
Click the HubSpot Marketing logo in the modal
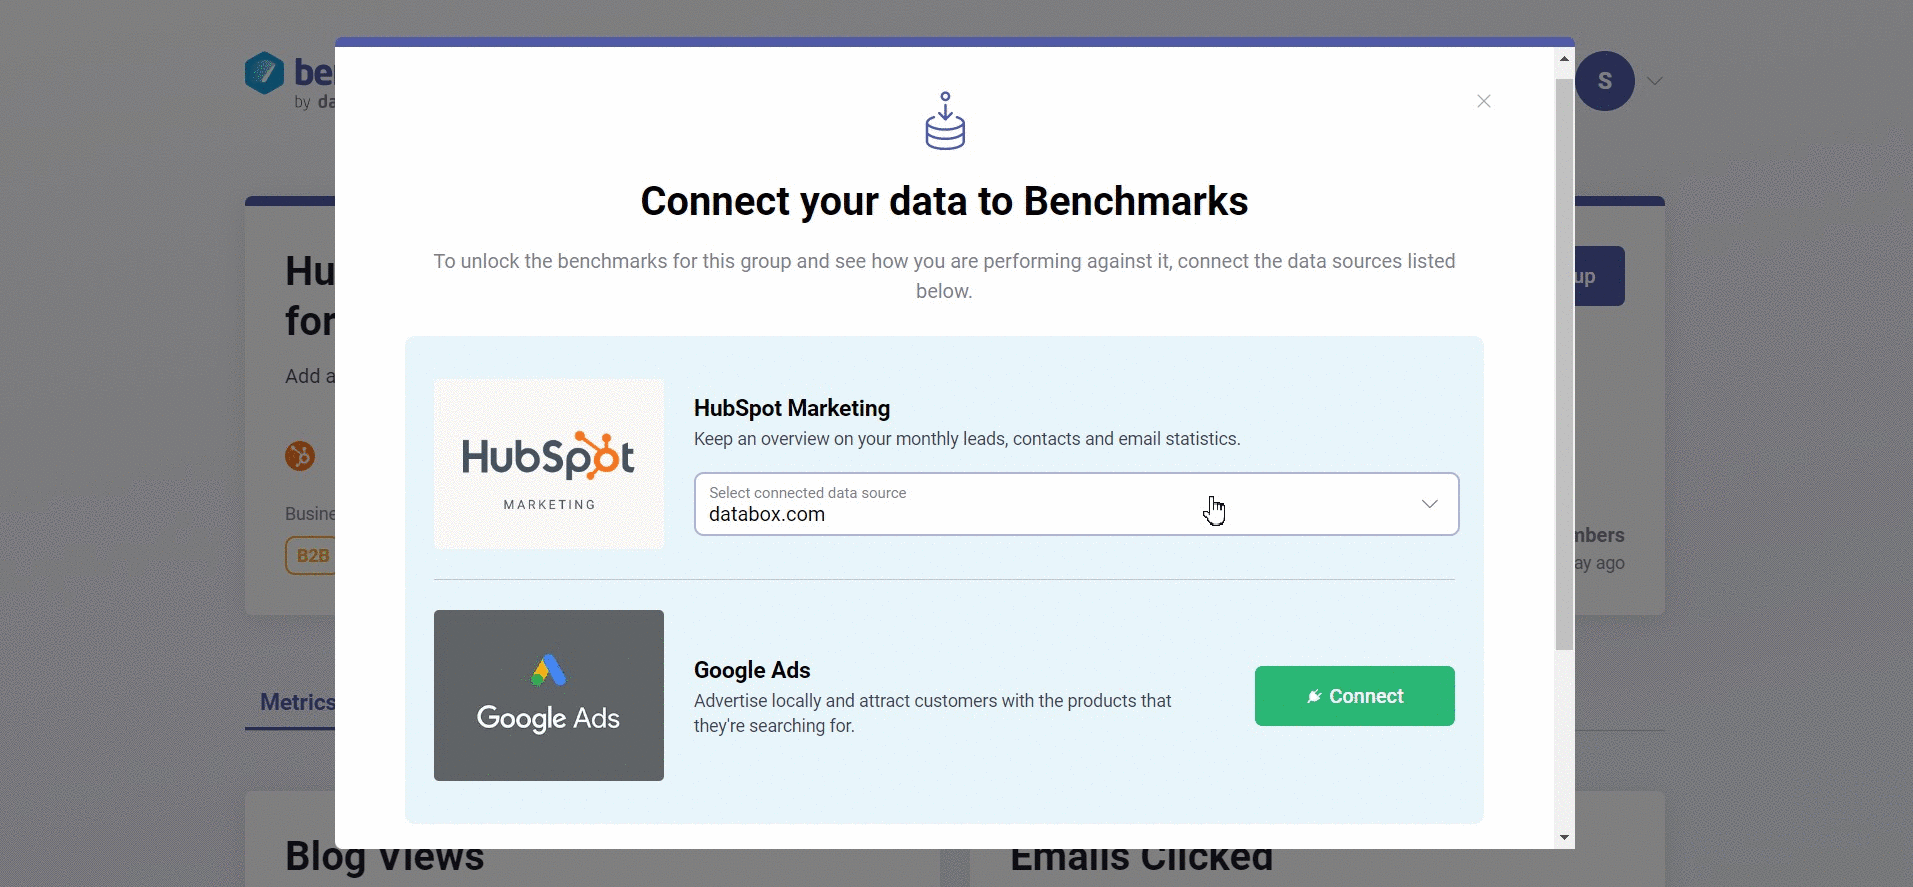548,463
